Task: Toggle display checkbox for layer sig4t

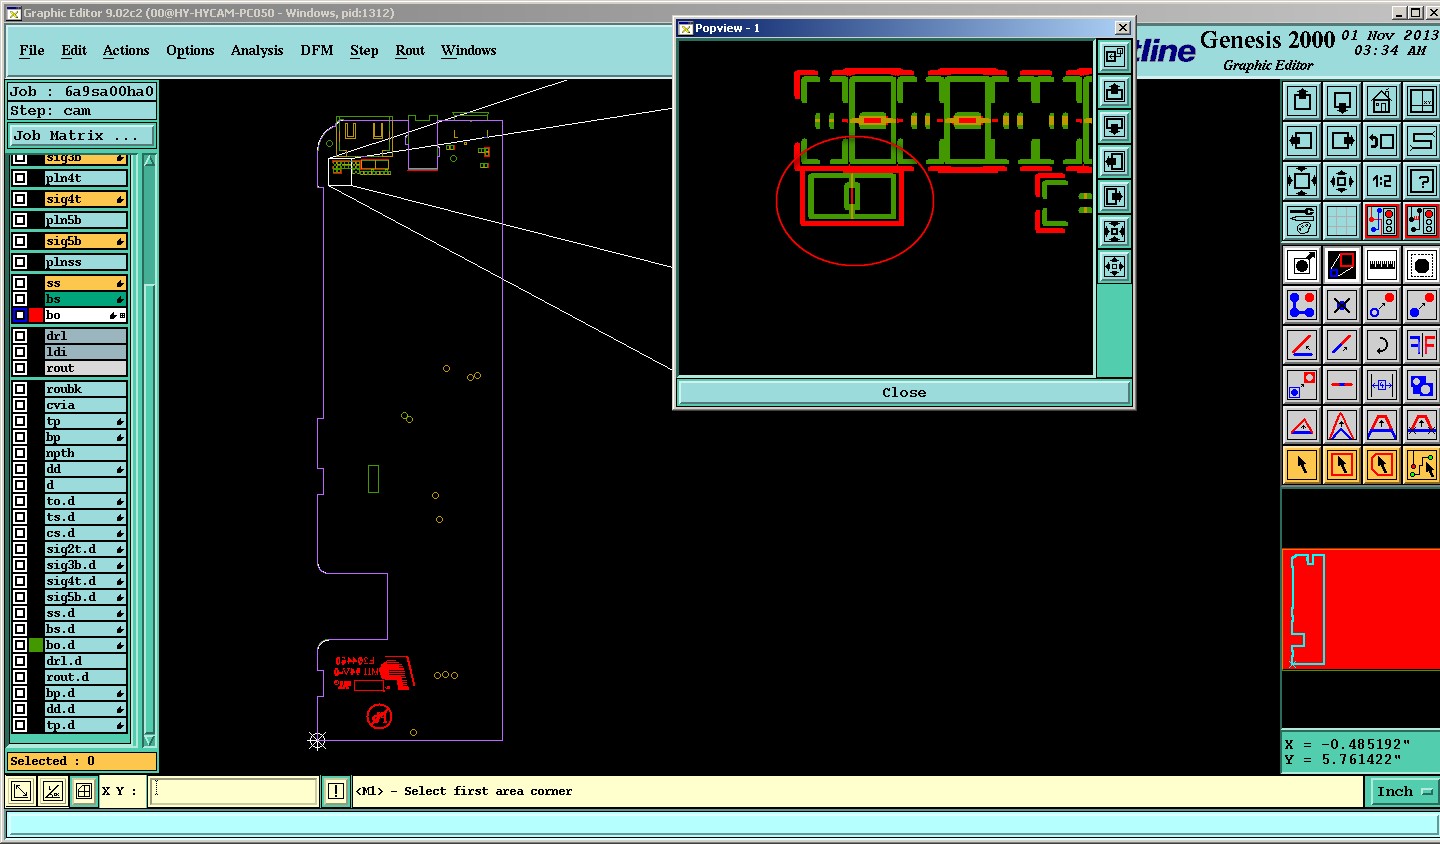Action: [20, 199]
